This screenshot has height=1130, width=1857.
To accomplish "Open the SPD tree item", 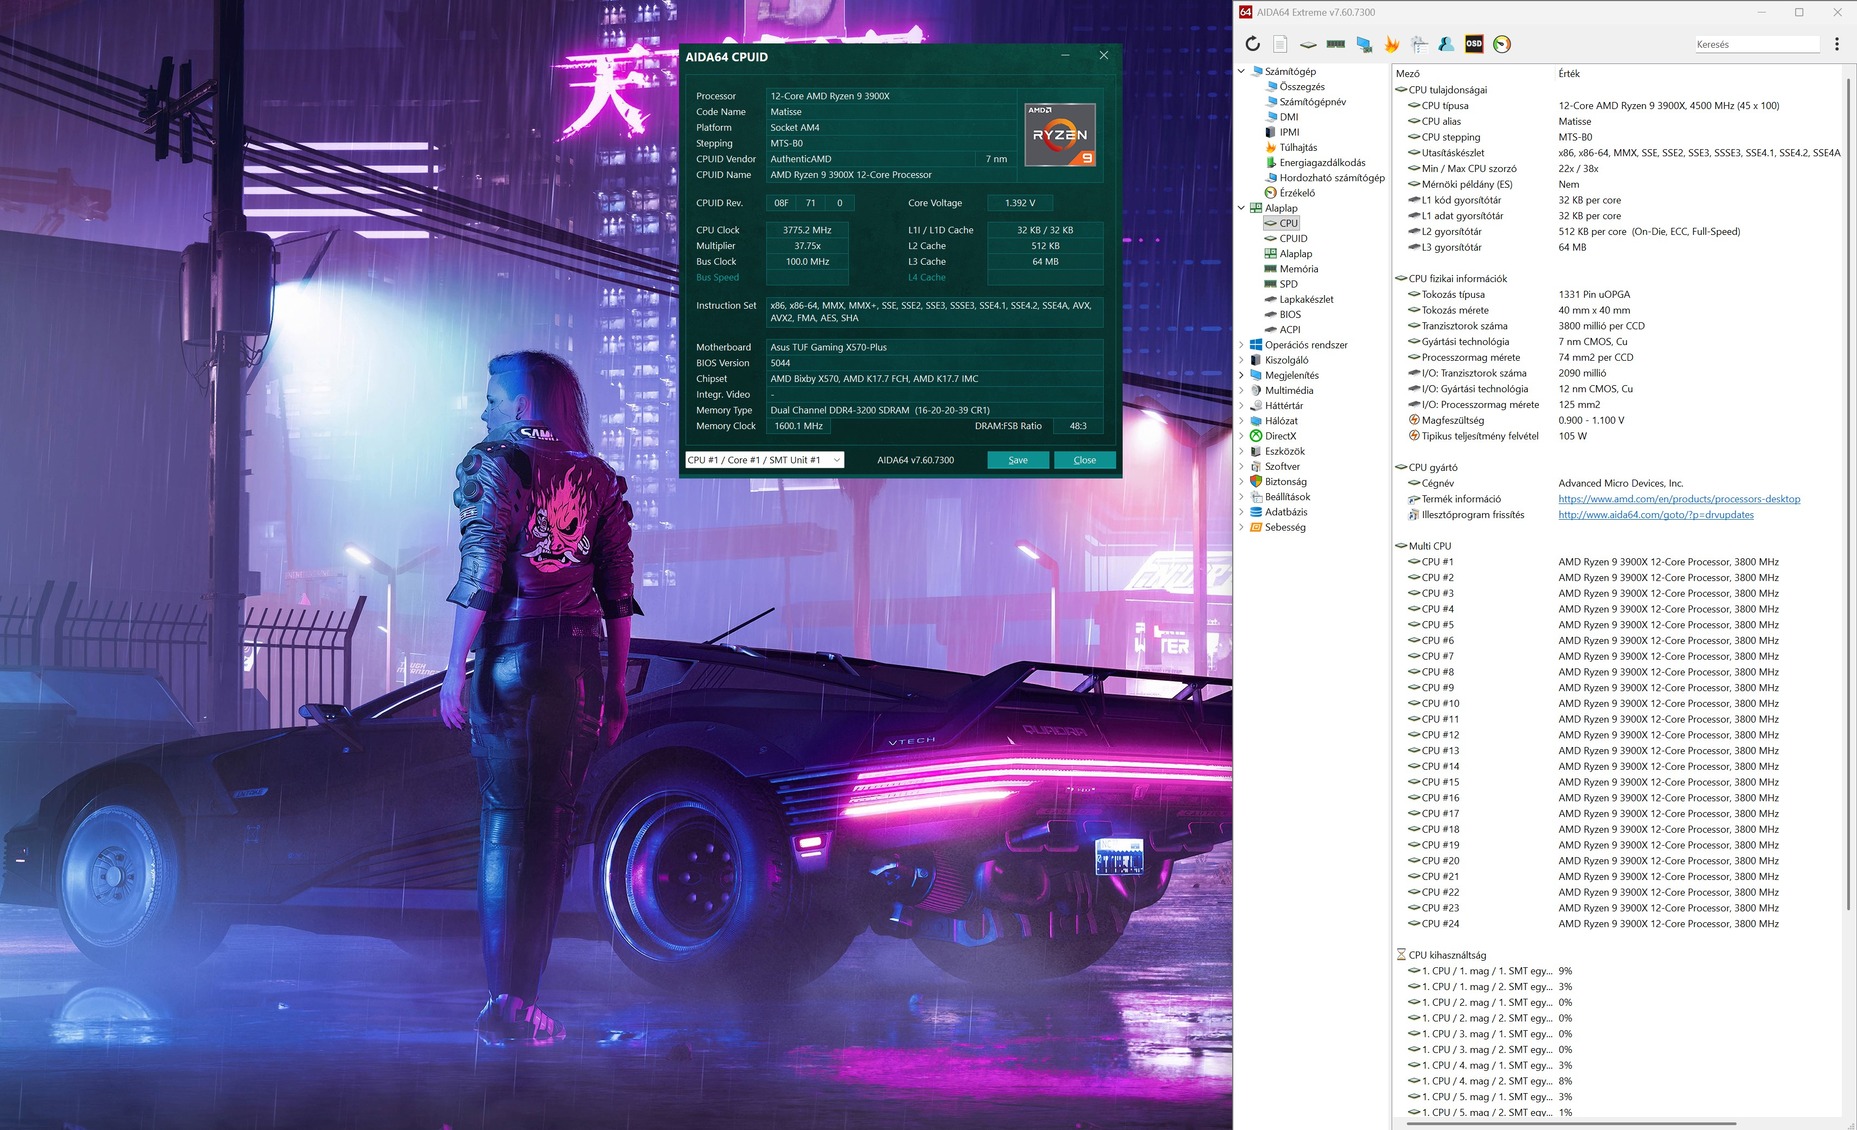I will point(1288,284).
